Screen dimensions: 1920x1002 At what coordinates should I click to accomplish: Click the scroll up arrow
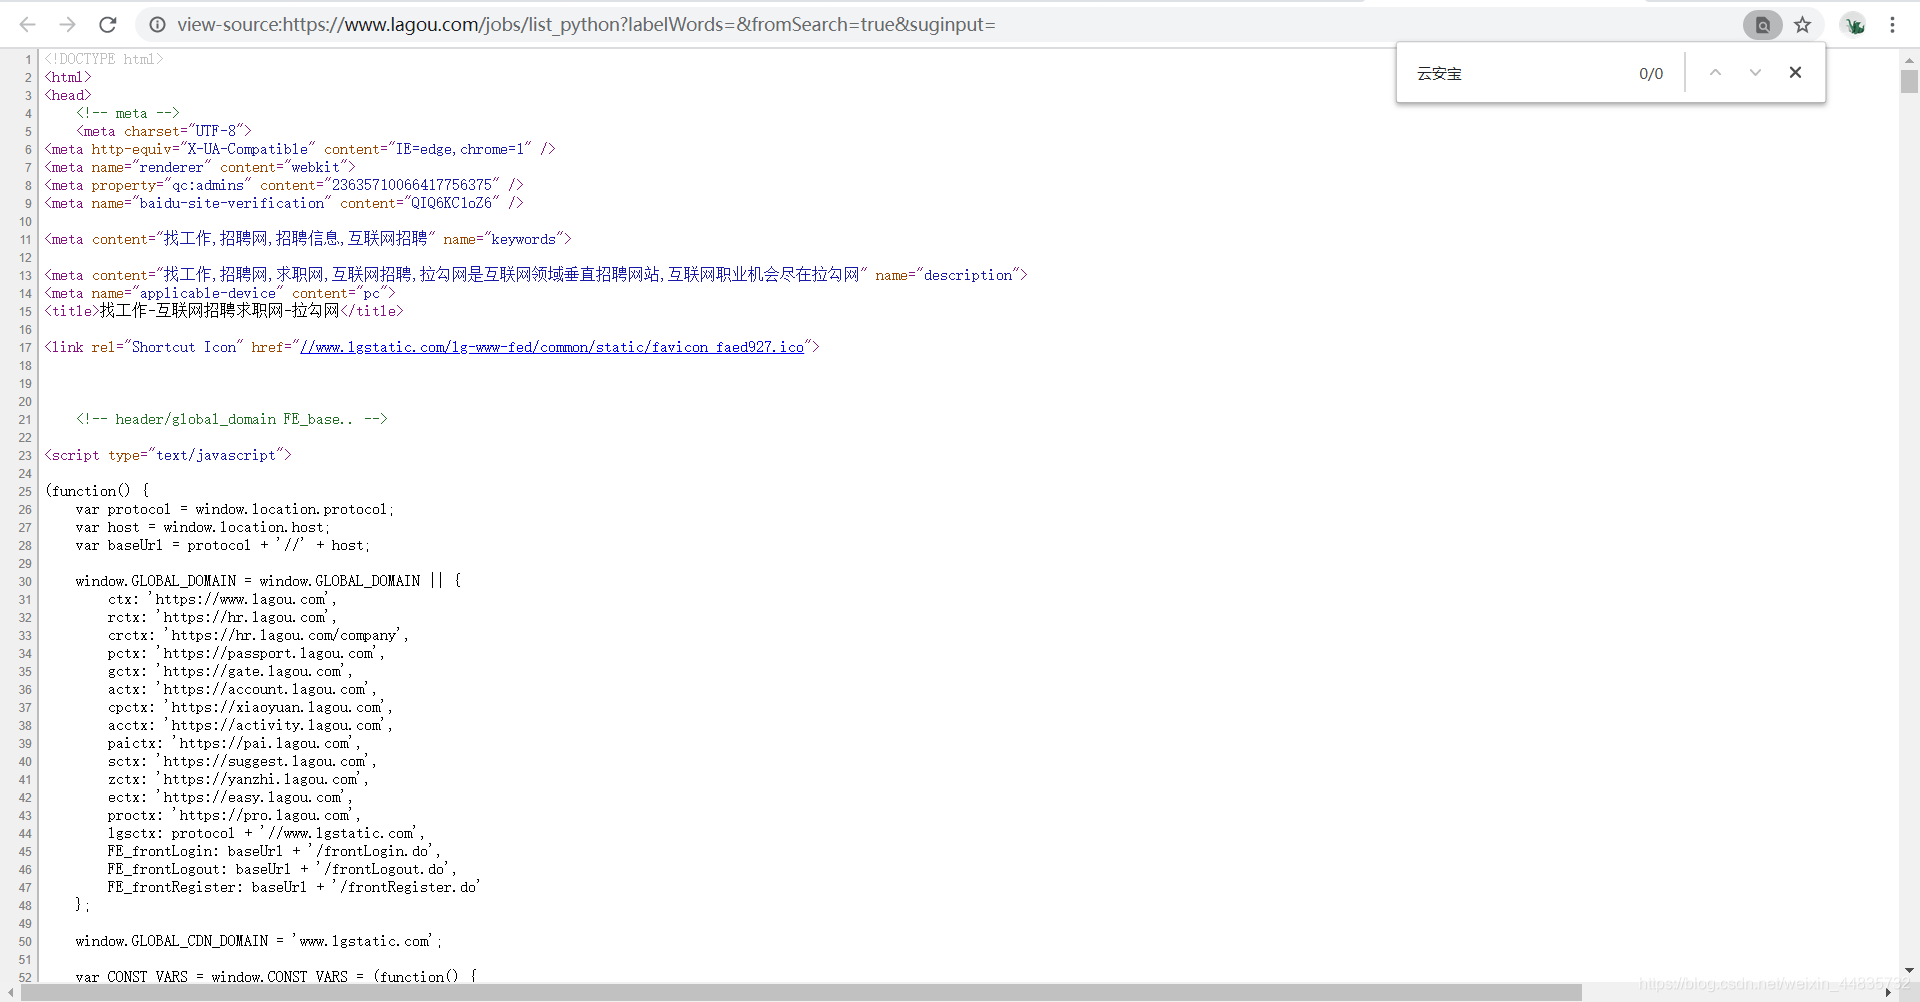tap(1909, 59)
